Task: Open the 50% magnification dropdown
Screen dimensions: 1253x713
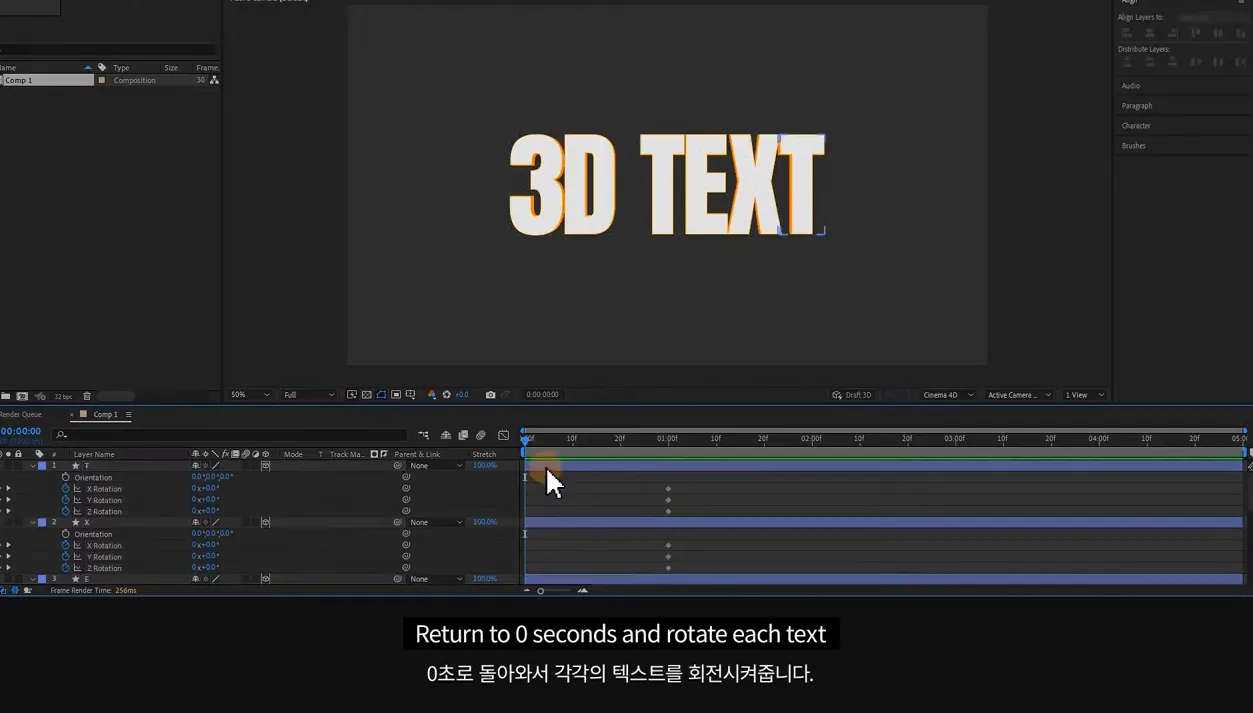Action: click(250, 395)
